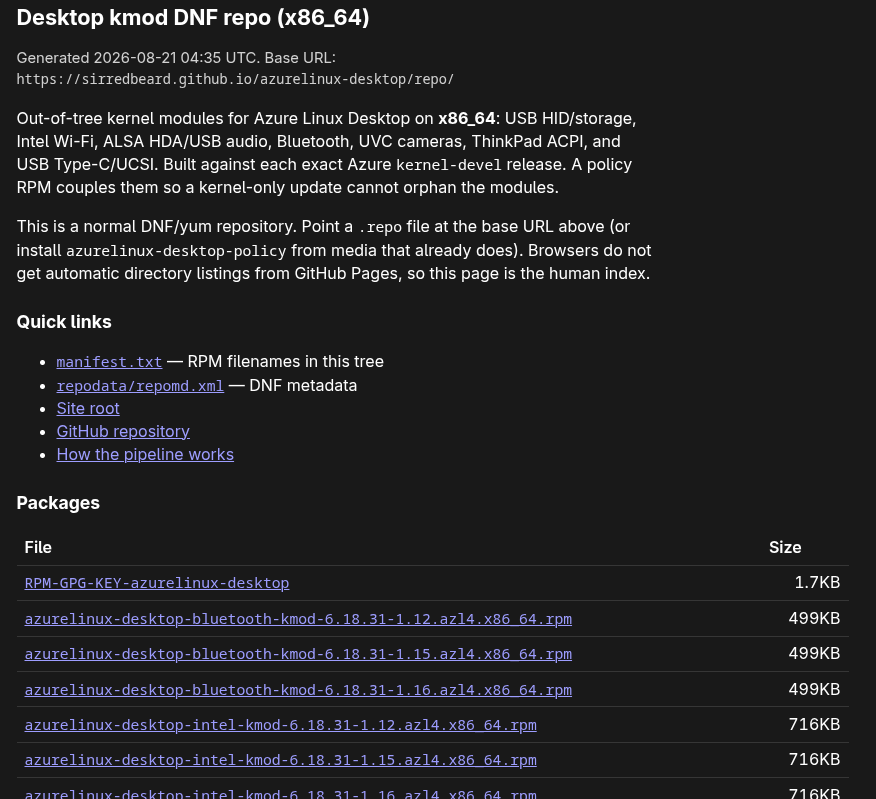
Task: Click 499KB size for bluetooth-kmod 1.15
Action: (x=815, y=653)
